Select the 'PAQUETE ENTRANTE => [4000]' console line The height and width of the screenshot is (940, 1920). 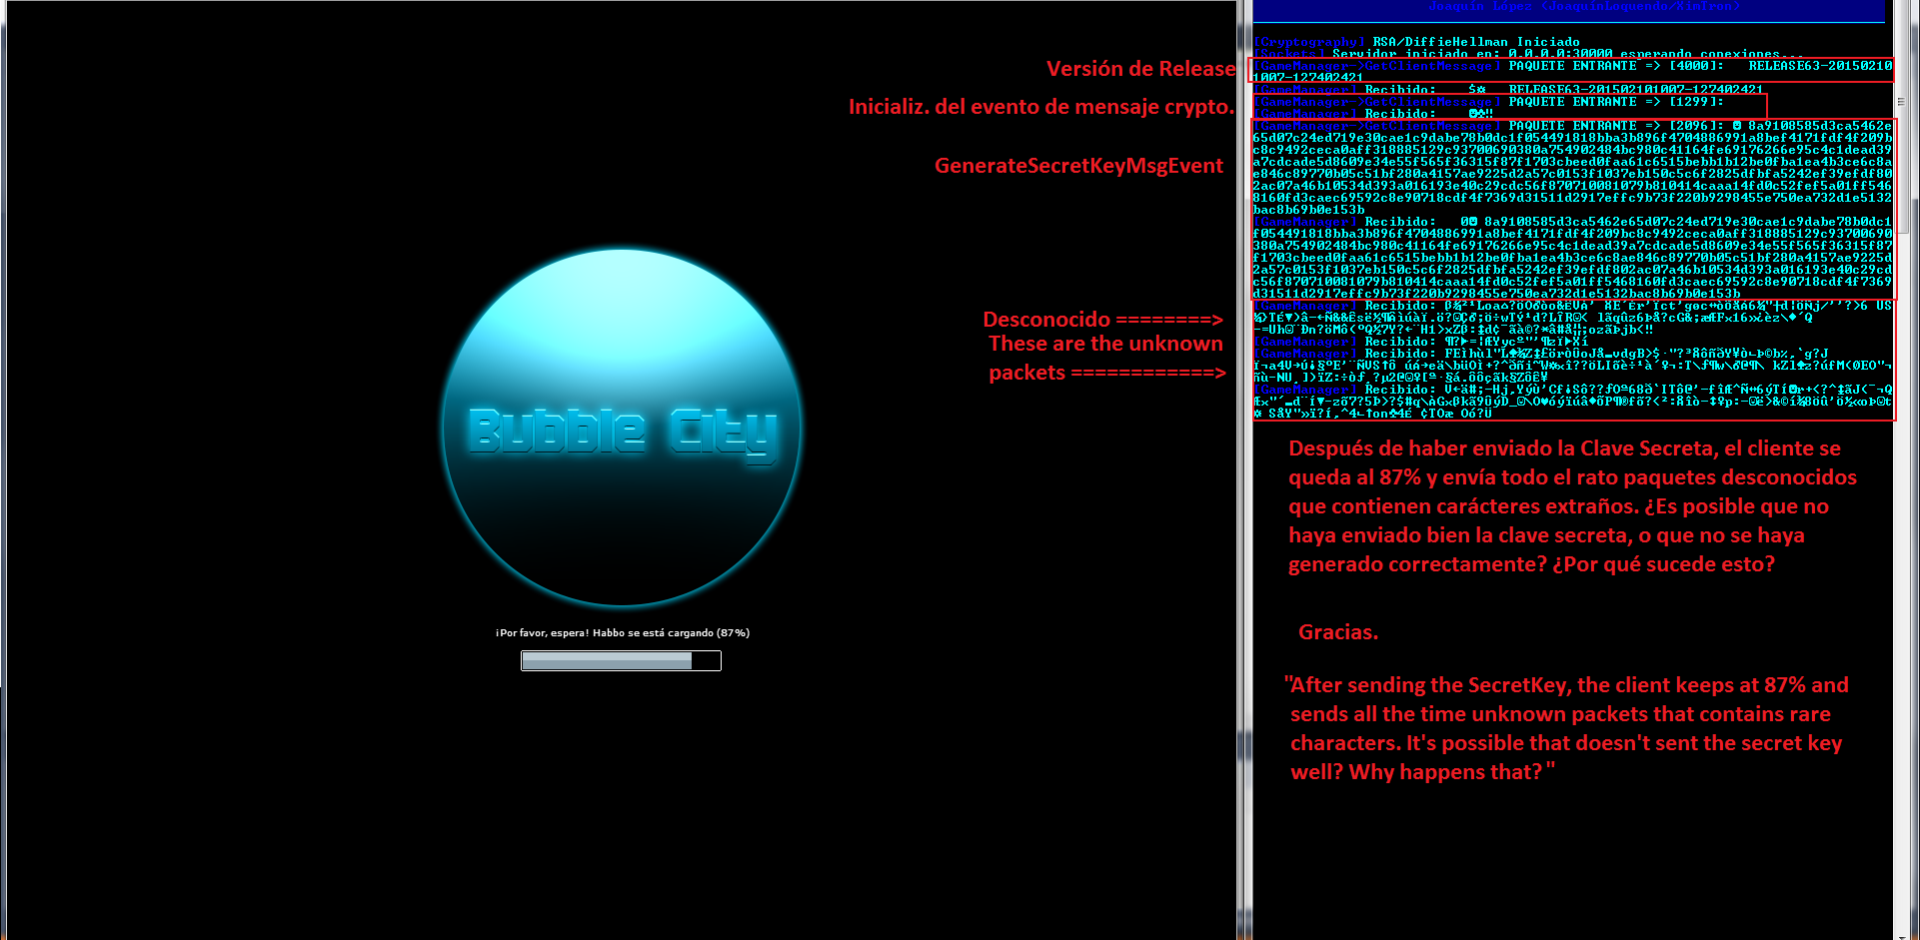[x=1573, y=66]
